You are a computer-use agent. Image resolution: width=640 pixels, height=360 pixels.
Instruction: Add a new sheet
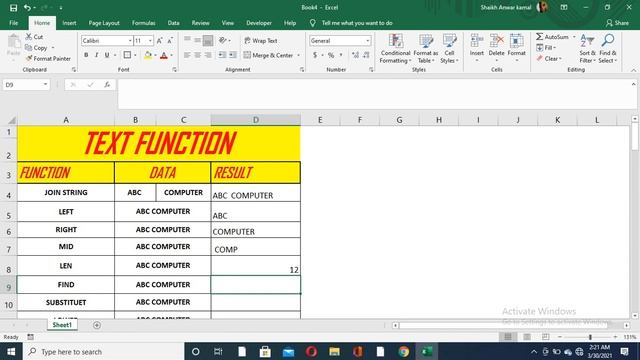point(97,325)
